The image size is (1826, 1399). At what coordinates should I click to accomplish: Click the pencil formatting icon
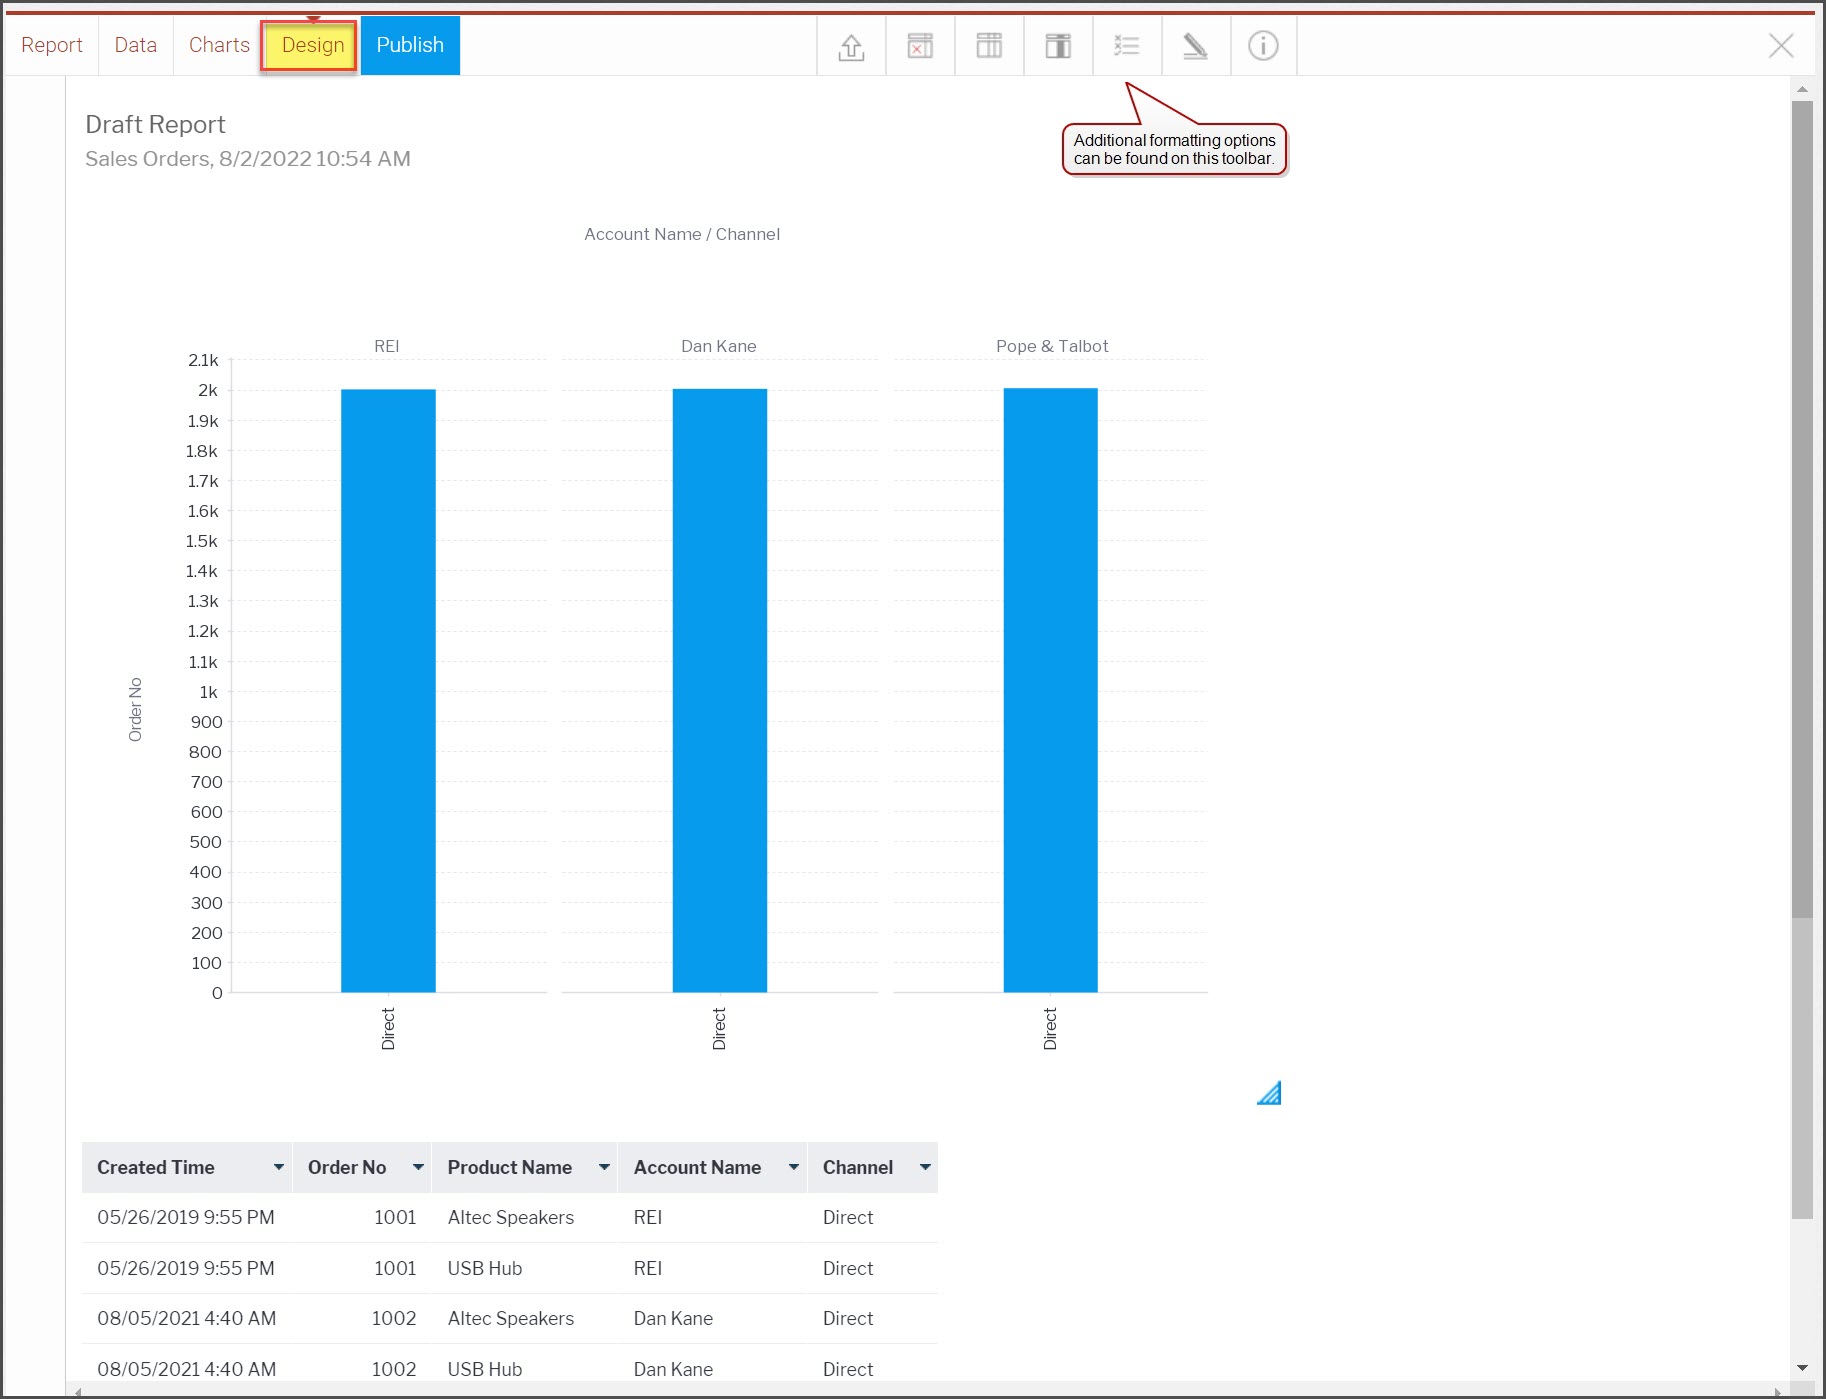[1196, 46]
